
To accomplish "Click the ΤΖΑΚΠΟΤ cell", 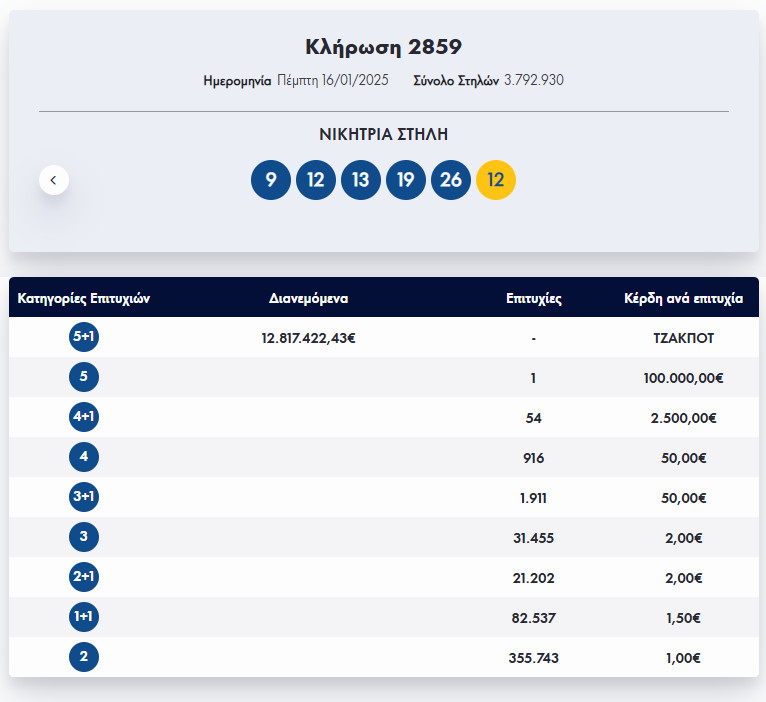I will pyautogui.click(x=683, y=338).
